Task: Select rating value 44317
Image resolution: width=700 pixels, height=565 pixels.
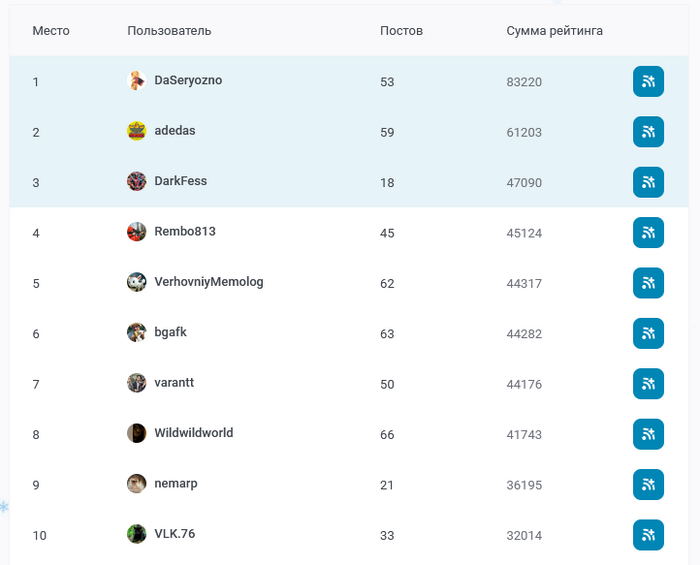Action: click(x=524, y=284)
